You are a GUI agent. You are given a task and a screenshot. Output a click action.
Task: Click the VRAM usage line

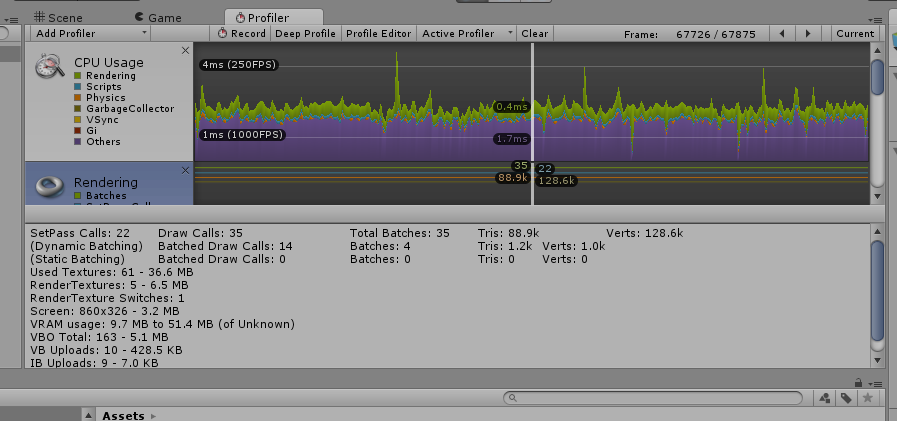pos(162,324)
